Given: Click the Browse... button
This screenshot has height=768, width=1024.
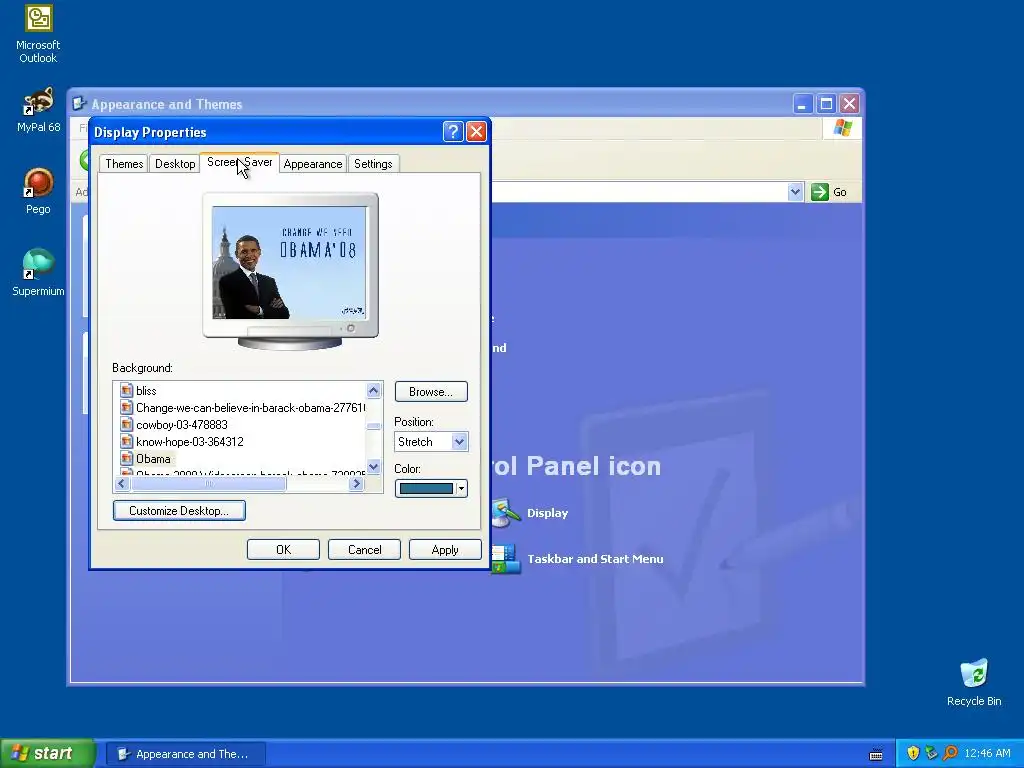Looking at the screenshot, I should [431, 392].
